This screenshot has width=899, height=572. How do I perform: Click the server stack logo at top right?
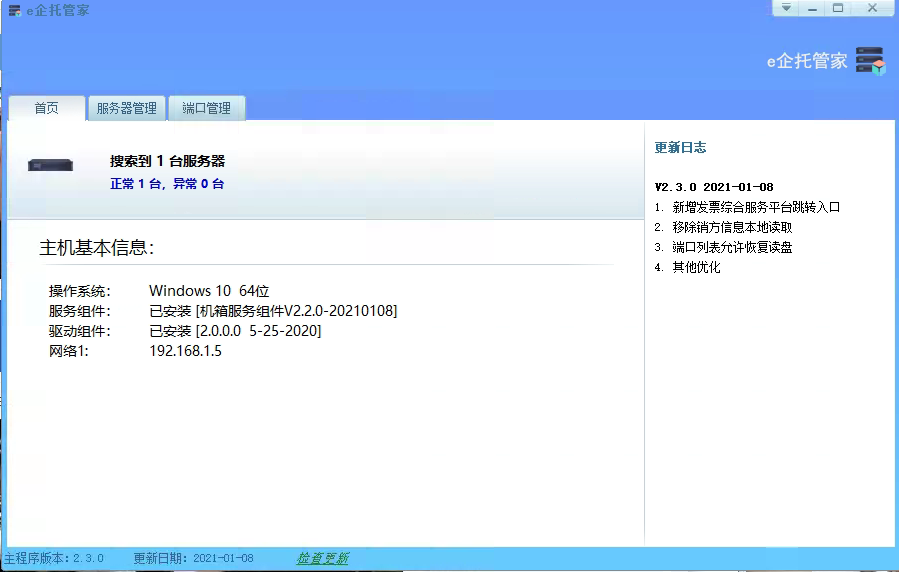(x=871, y=61)
